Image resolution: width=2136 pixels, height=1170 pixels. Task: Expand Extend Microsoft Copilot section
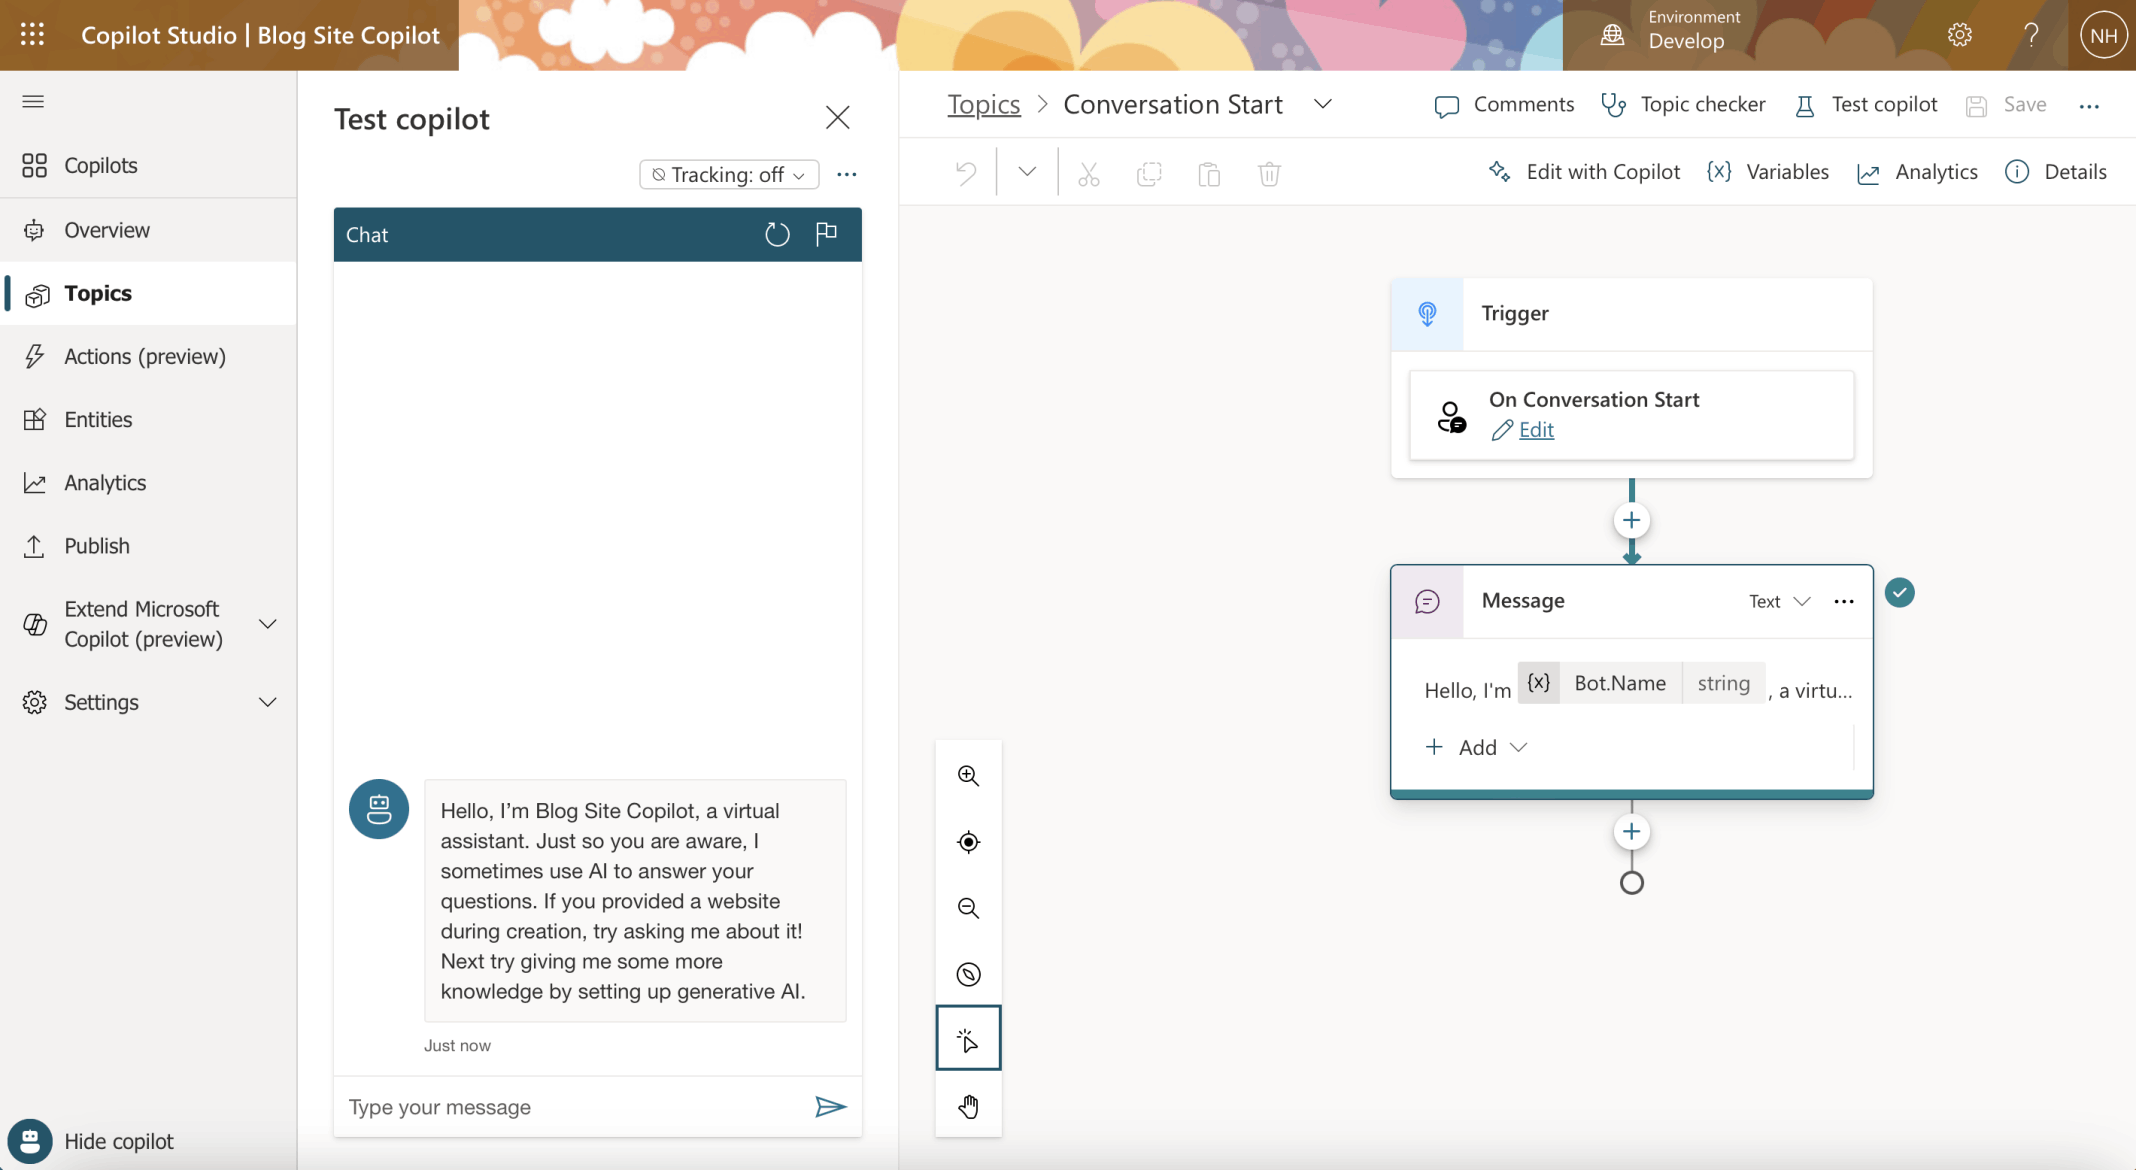point(267,624)
